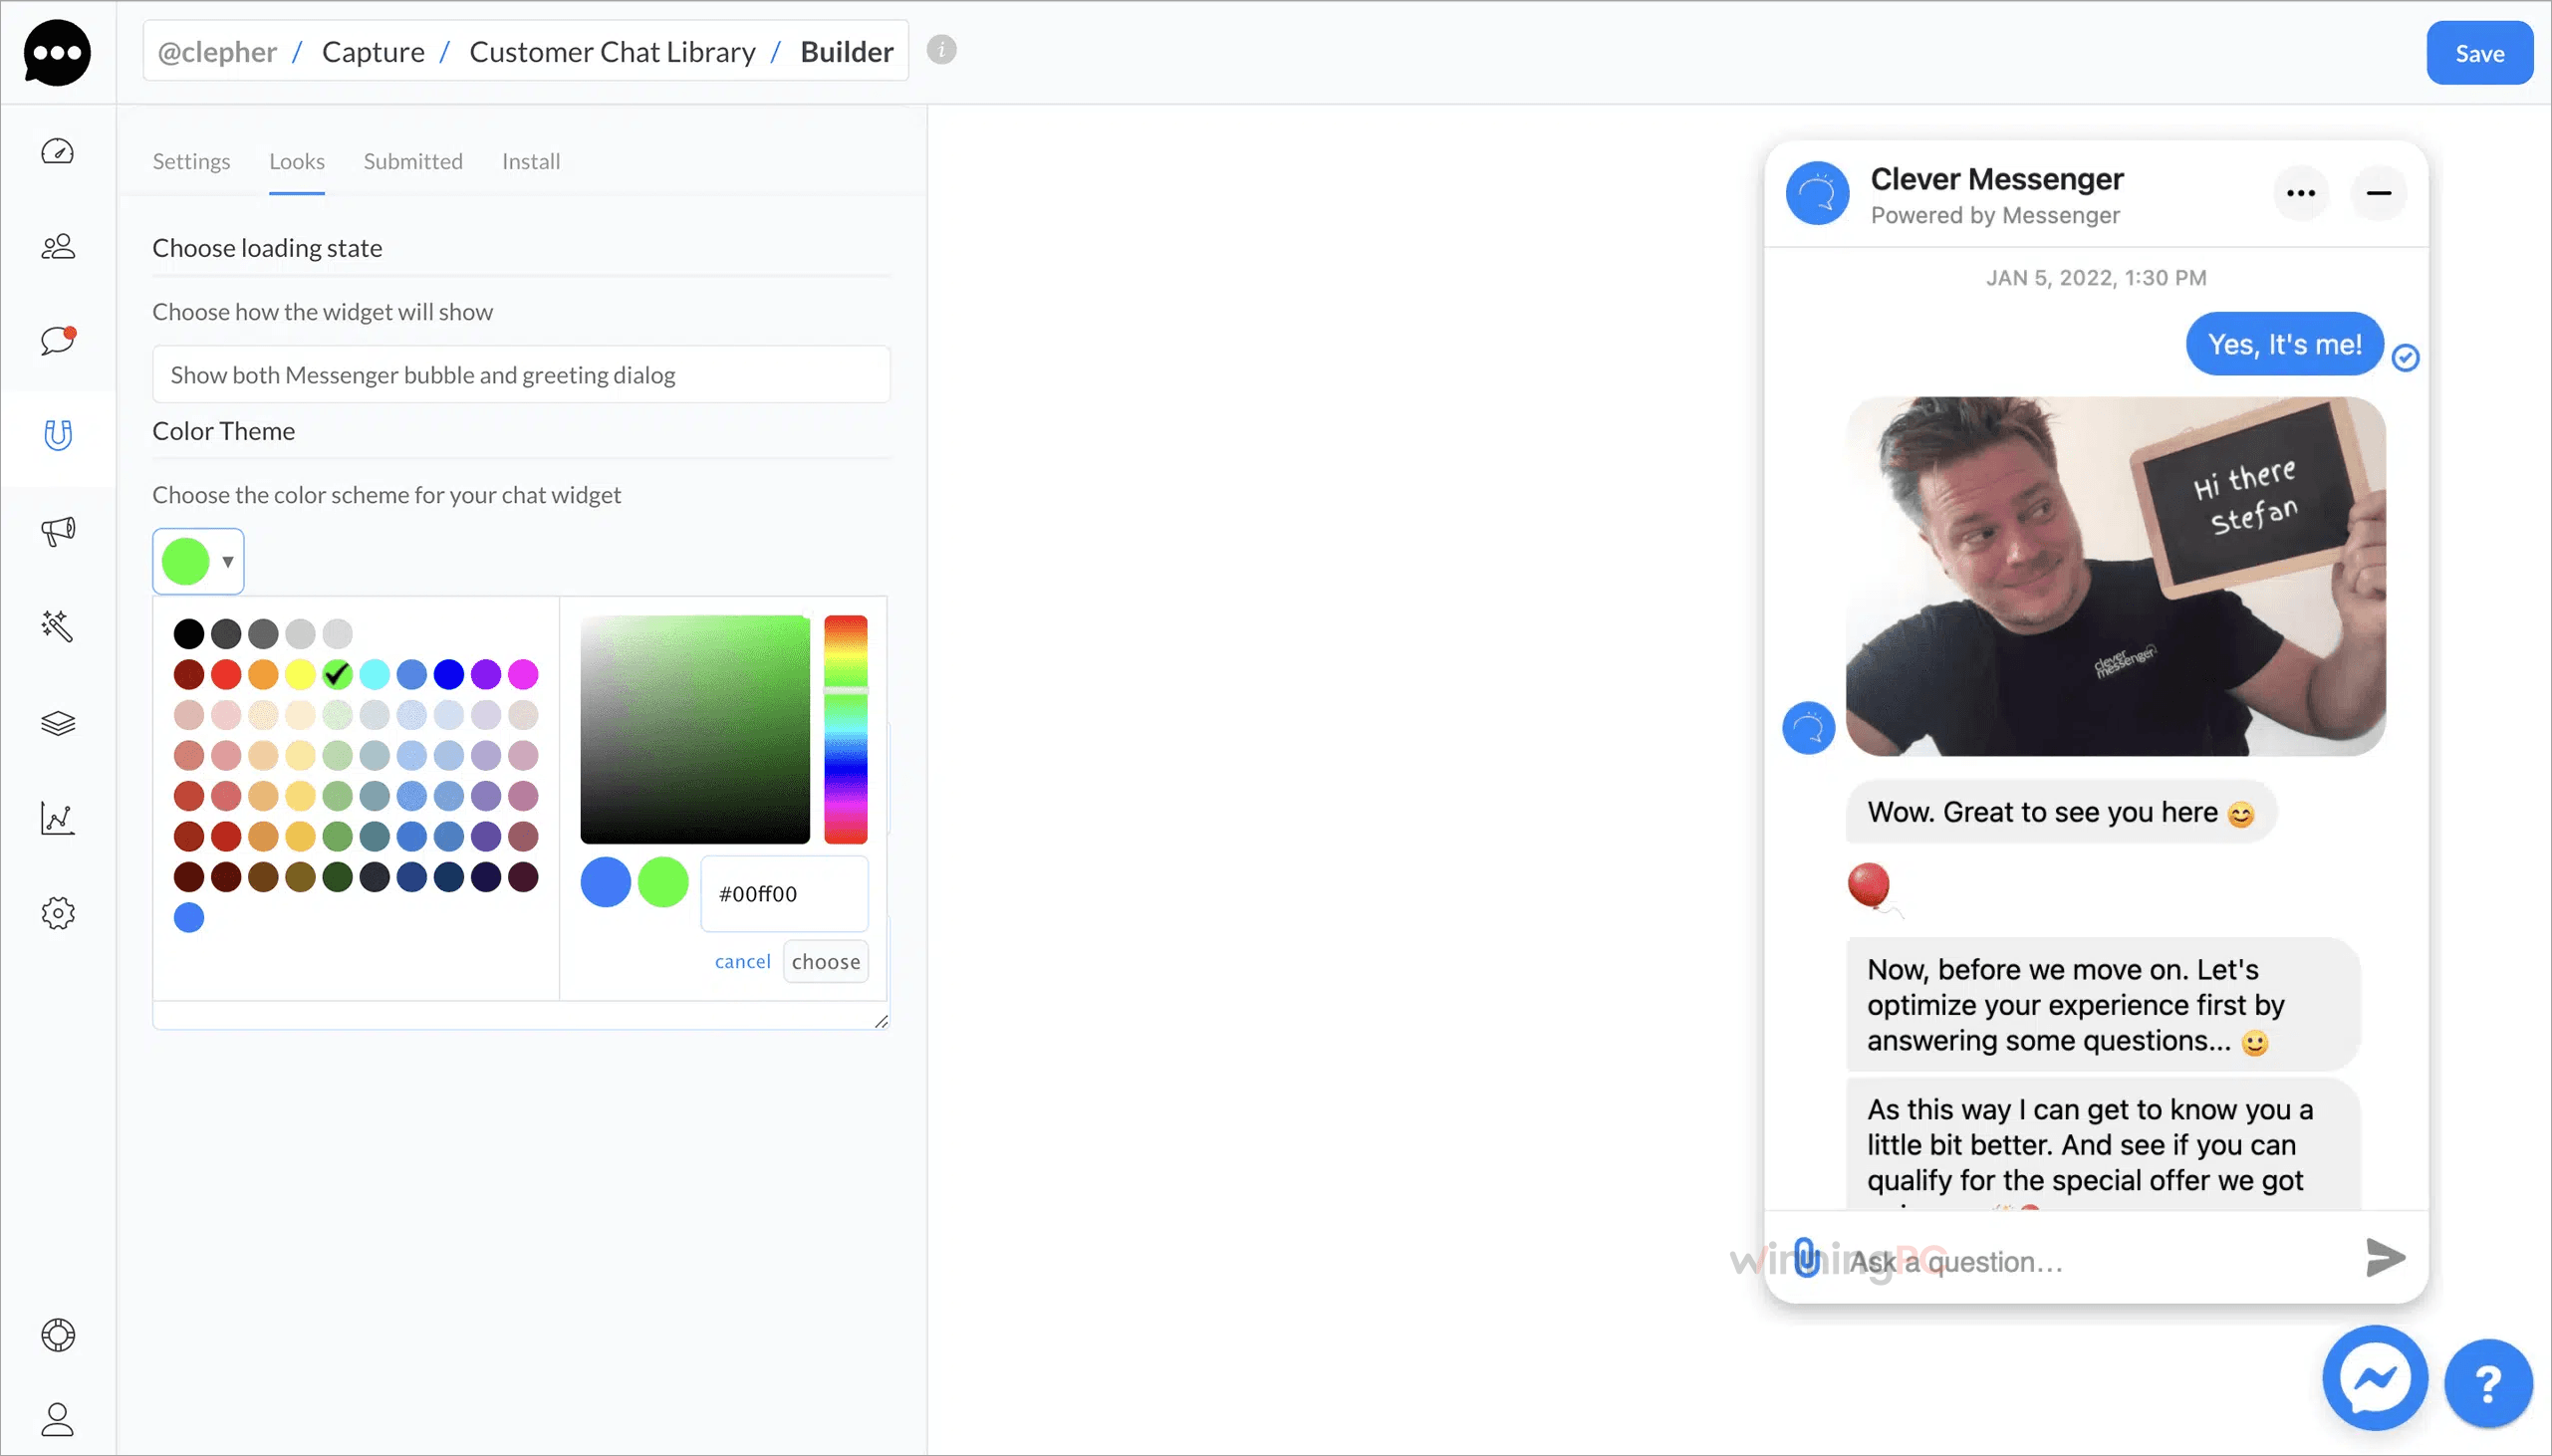Click the blue Messenger bubble launcher

[2375, 1378]
